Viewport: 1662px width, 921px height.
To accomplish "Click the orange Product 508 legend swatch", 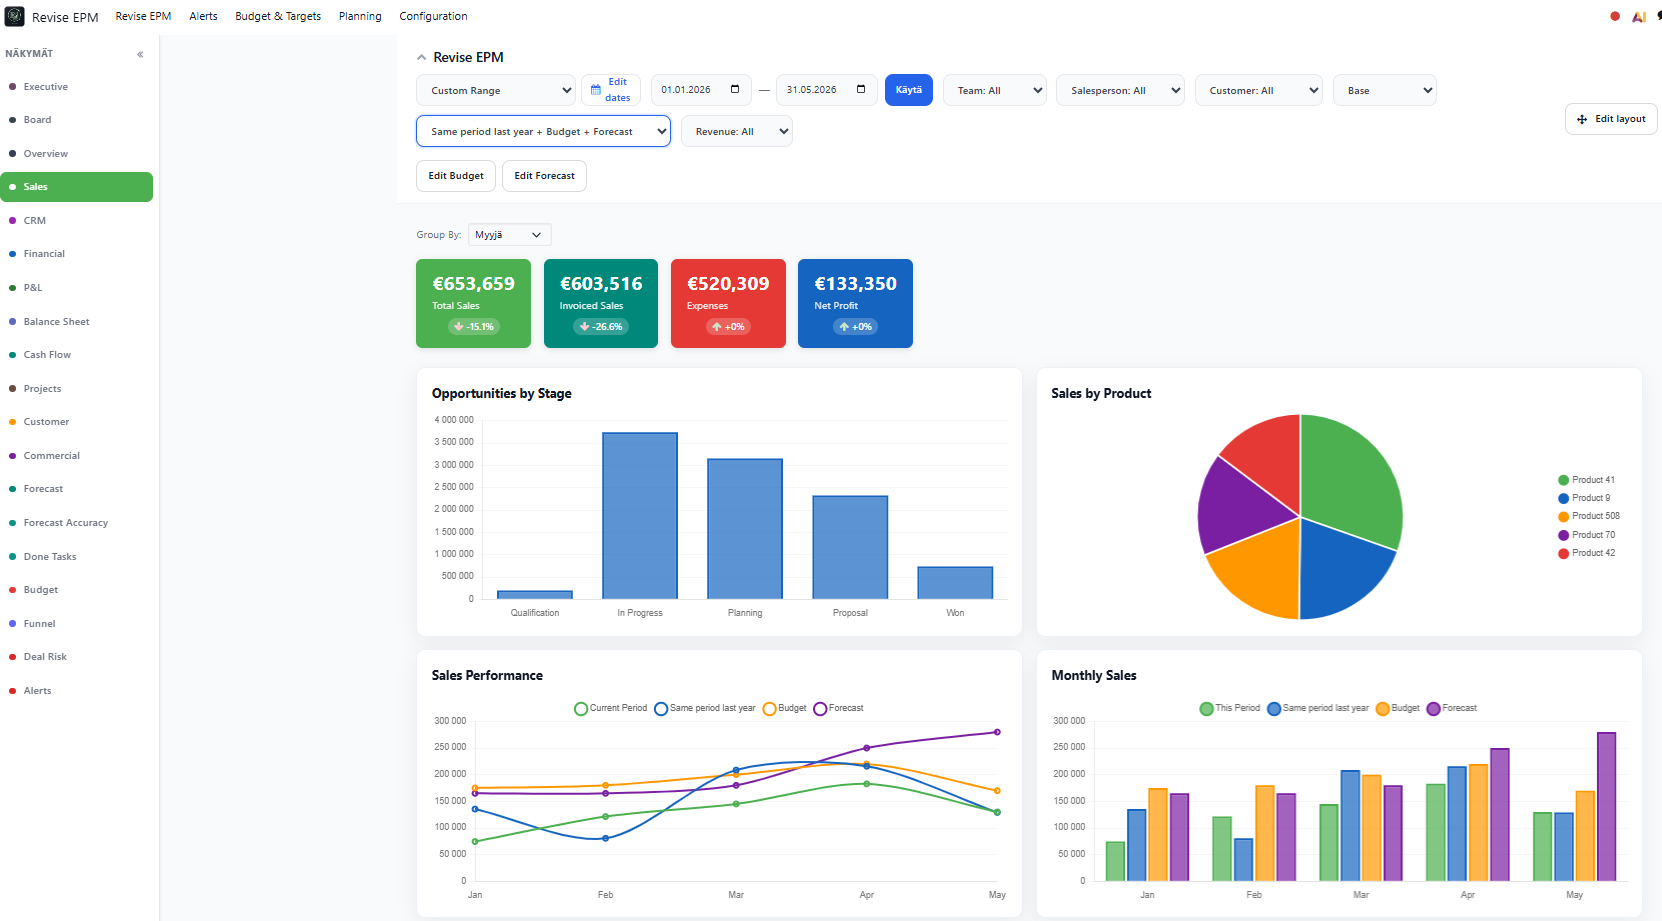I will click(1564, 517).
